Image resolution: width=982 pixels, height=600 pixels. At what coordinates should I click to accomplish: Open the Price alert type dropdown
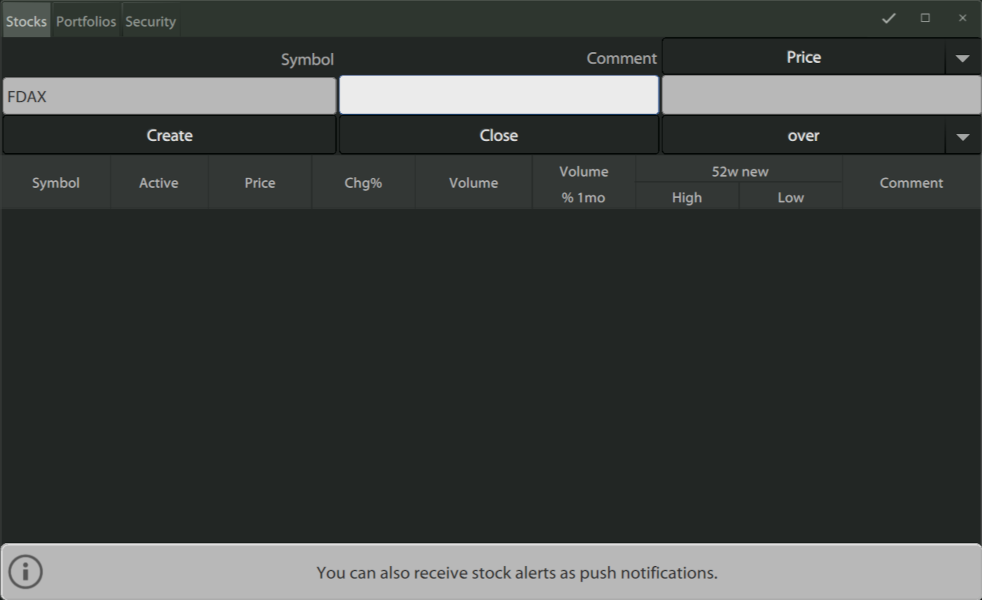pyautogui.click(x=962, y=58)
